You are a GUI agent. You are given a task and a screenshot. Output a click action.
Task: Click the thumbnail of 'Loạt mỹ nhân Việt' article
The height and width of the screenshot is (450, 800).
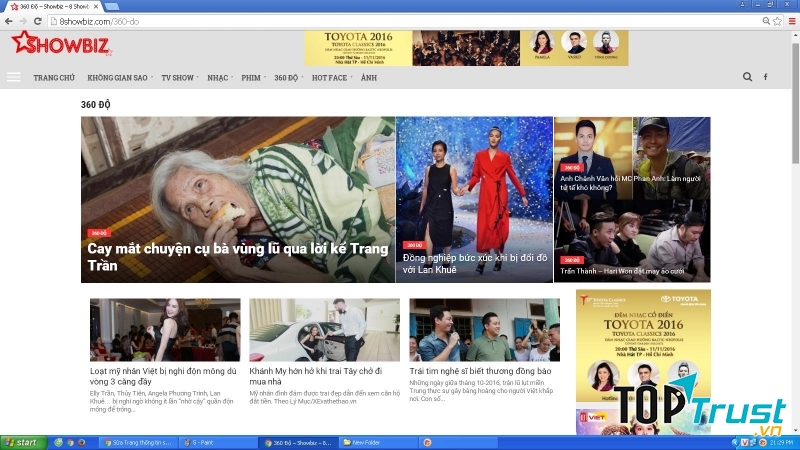(165, 330)
